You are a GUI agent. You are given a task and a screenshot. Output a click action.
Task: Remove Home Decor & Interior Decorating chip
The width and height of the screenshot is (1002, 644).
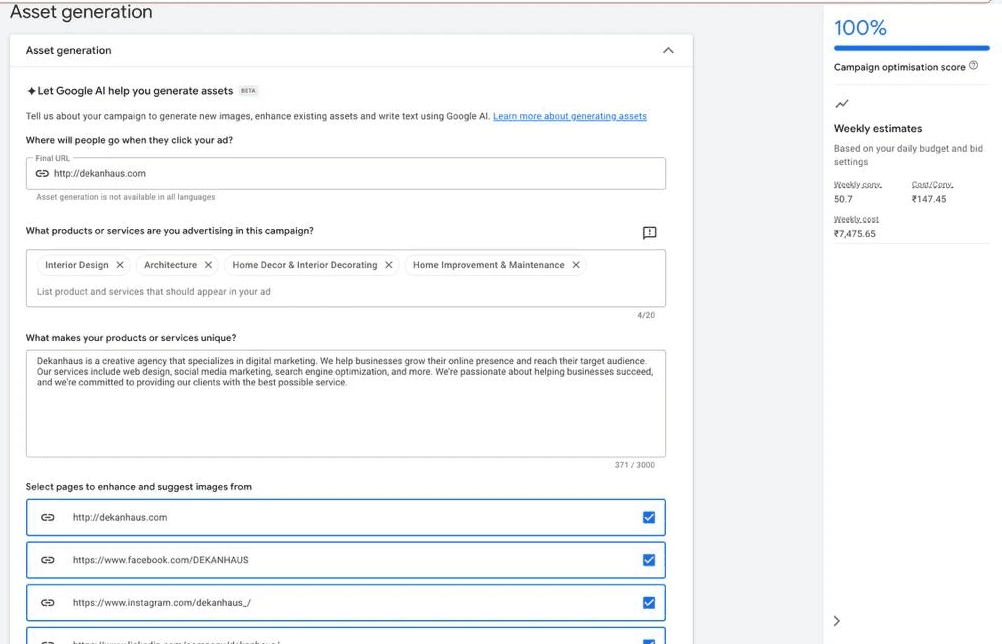[389, 264]
